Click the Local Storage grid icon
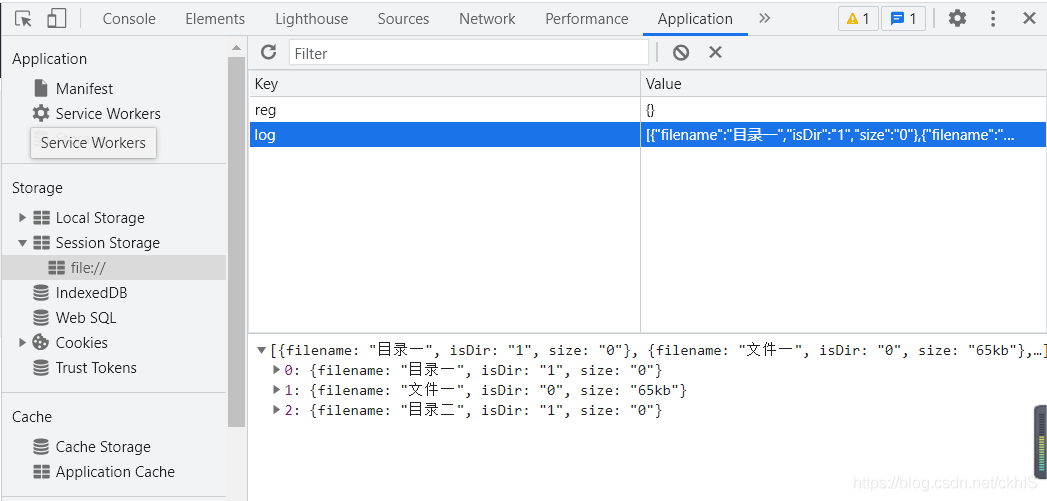Viewport: 1047px width, 501px height. click(41, 218)
